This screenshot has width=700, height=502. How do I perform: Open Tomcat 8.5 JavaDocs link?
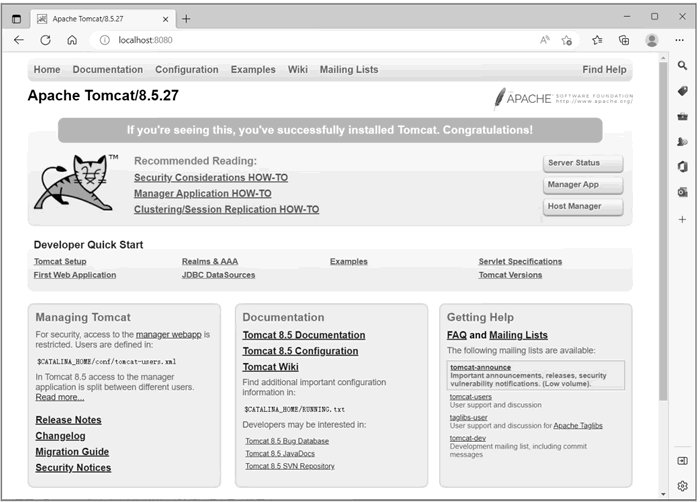point(279,454)
